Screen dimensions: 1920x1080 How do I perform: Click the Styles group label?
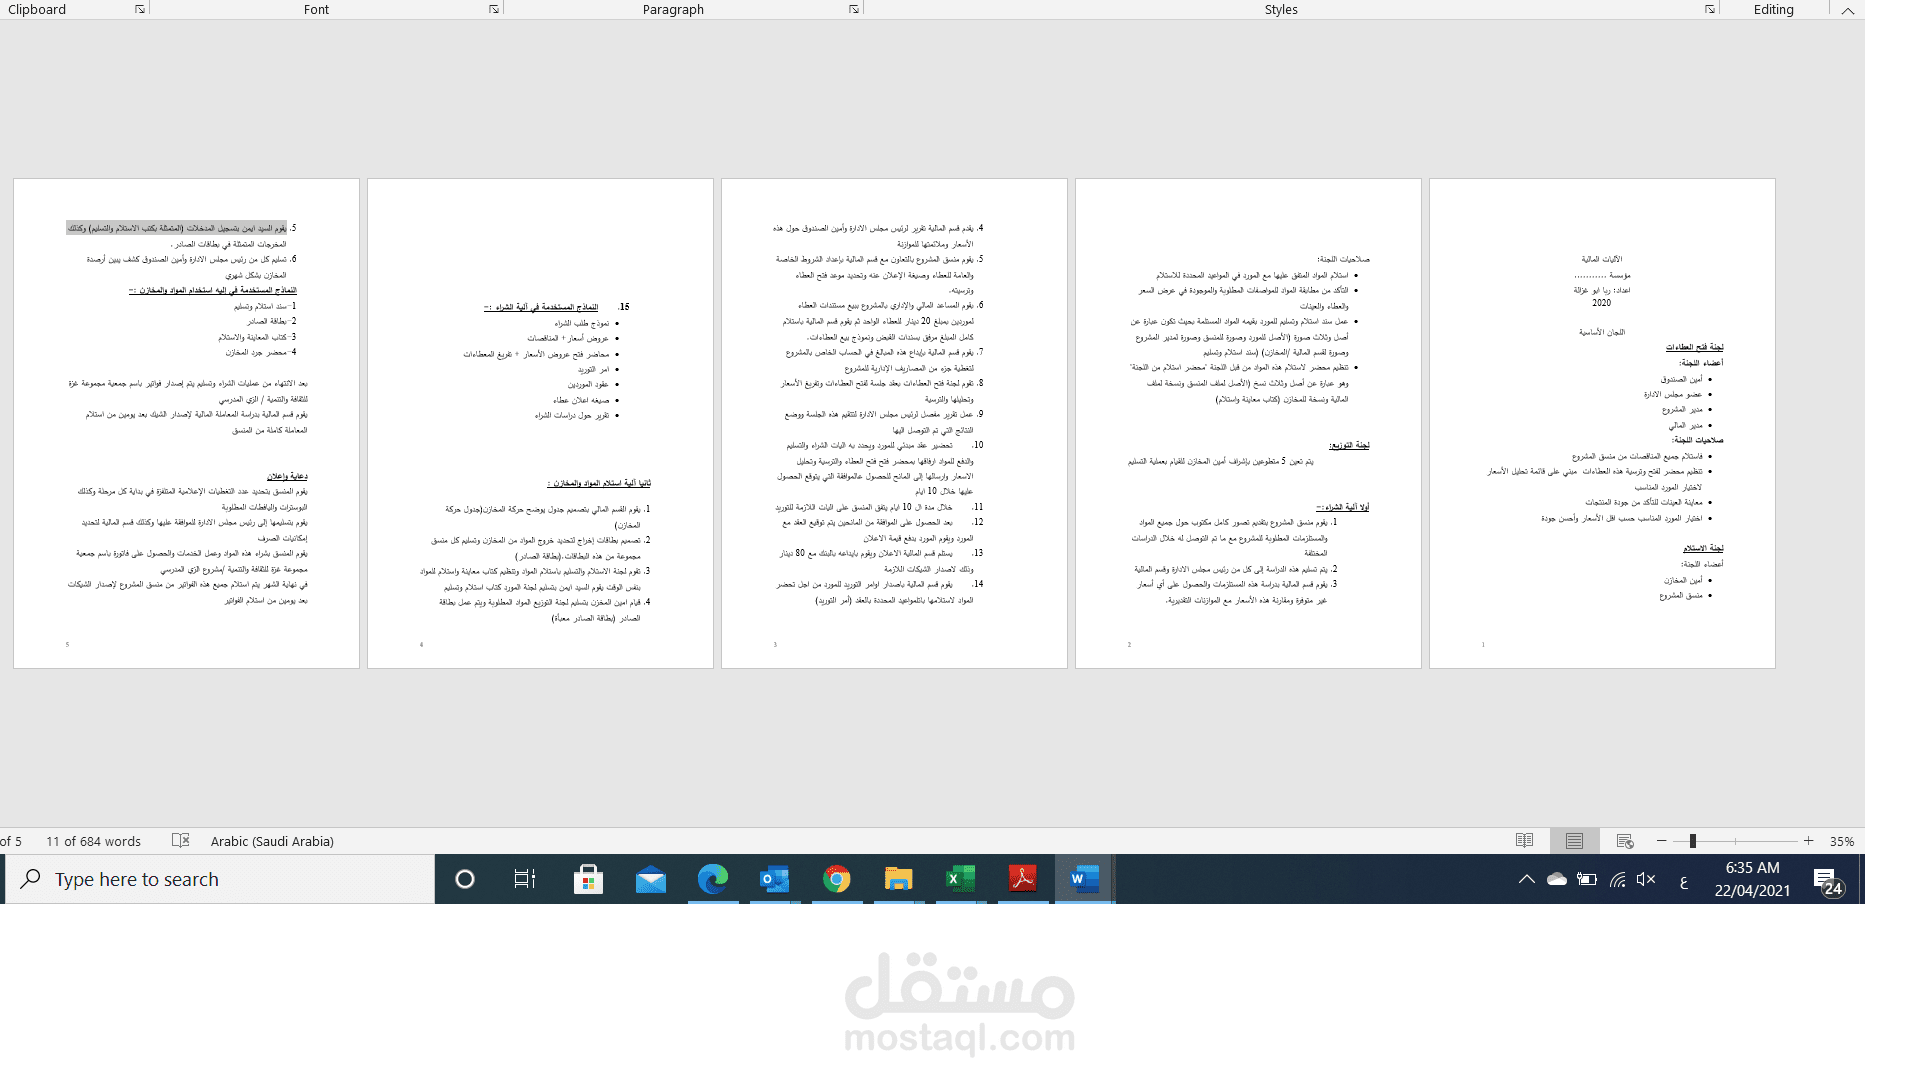click(x=1281, y=9)
